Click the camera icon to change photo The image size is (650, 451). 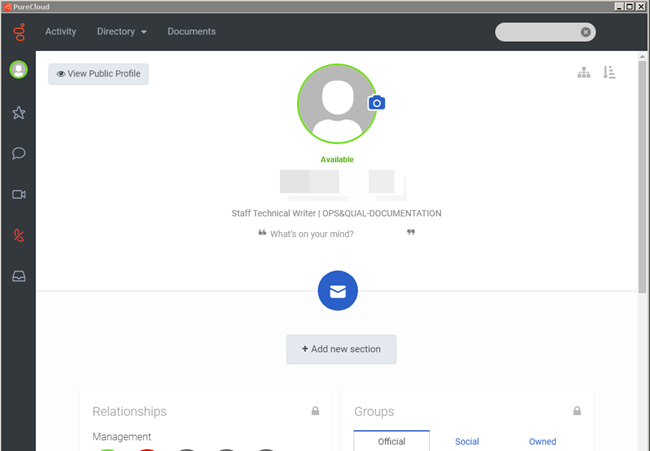[376, 103]
